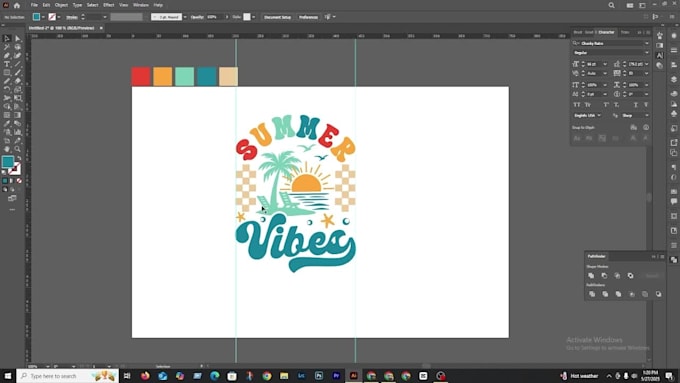Toggle Strikethrough in Character panel
The width and height of the screenshot is (680, 383).
click(x=646, y=105)
